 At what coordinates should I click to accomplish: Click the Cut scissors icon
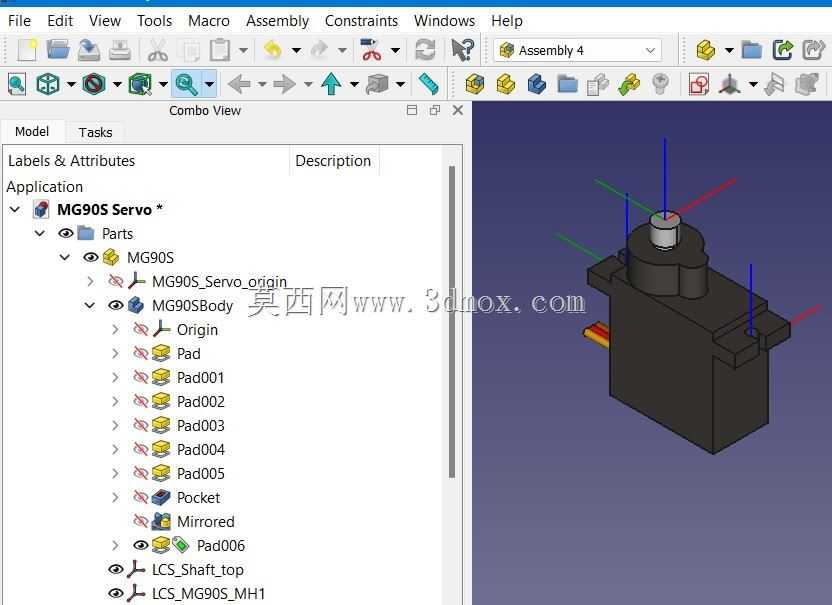tap(158, 51)
